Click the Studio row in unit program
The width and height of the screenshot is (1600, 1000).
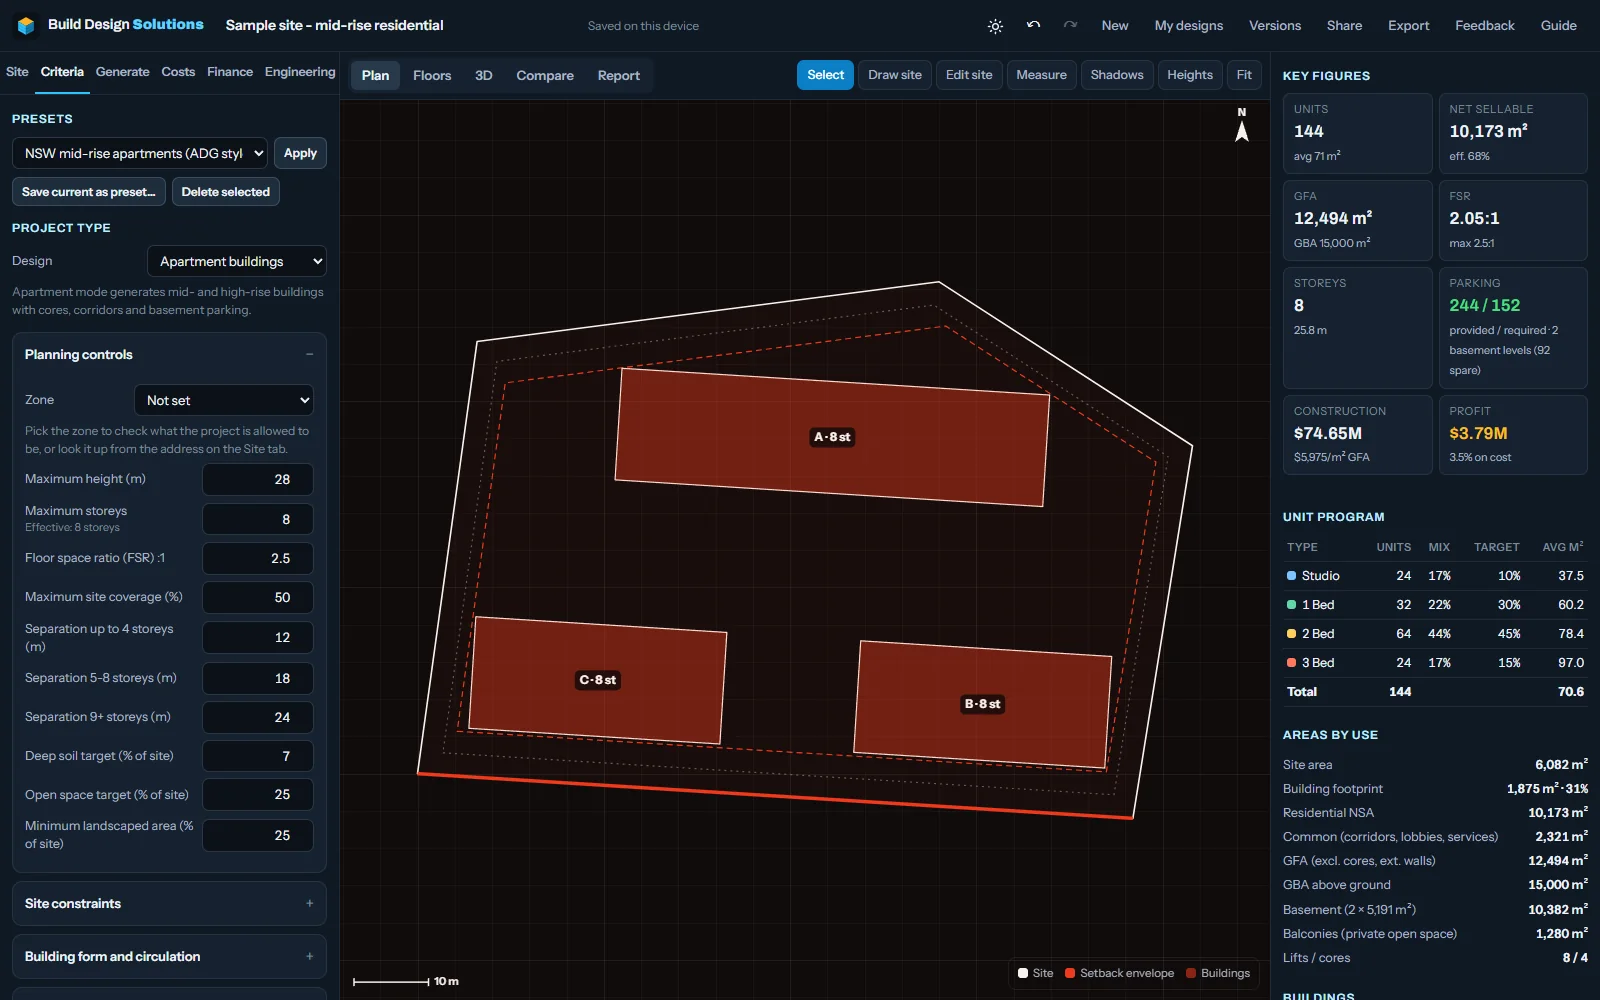point(1435,576)
